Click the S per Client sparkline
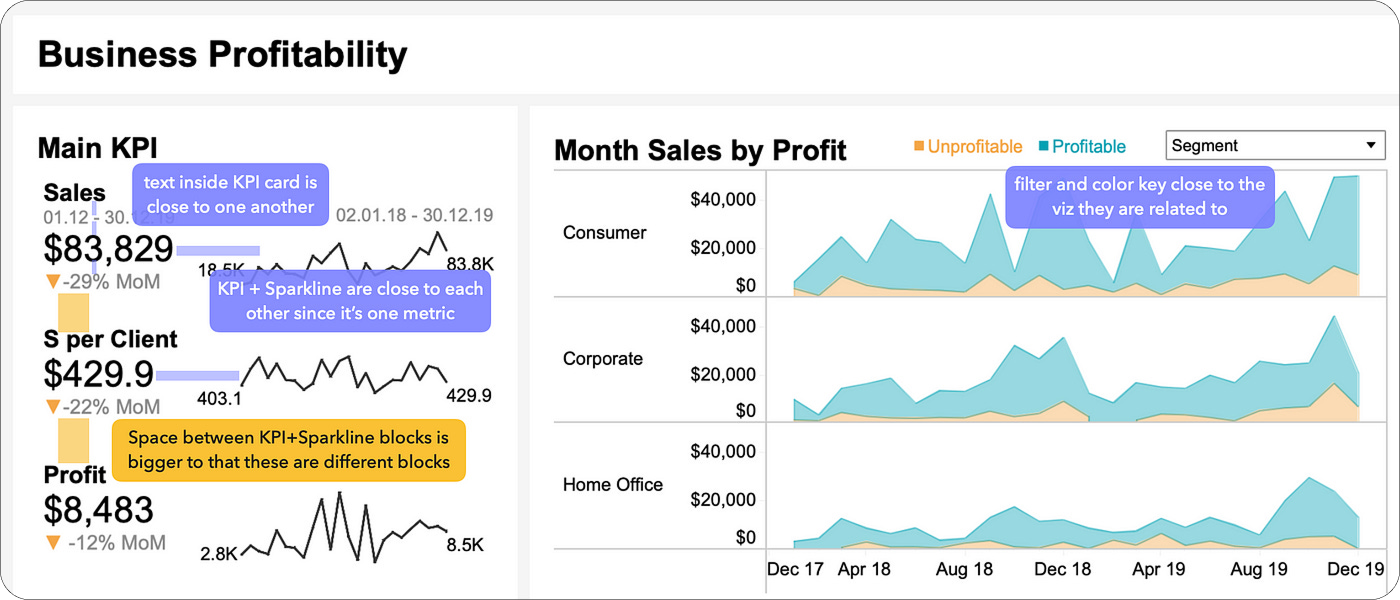This screenshot has height=600, width=1400. click(x=345, y=374)
